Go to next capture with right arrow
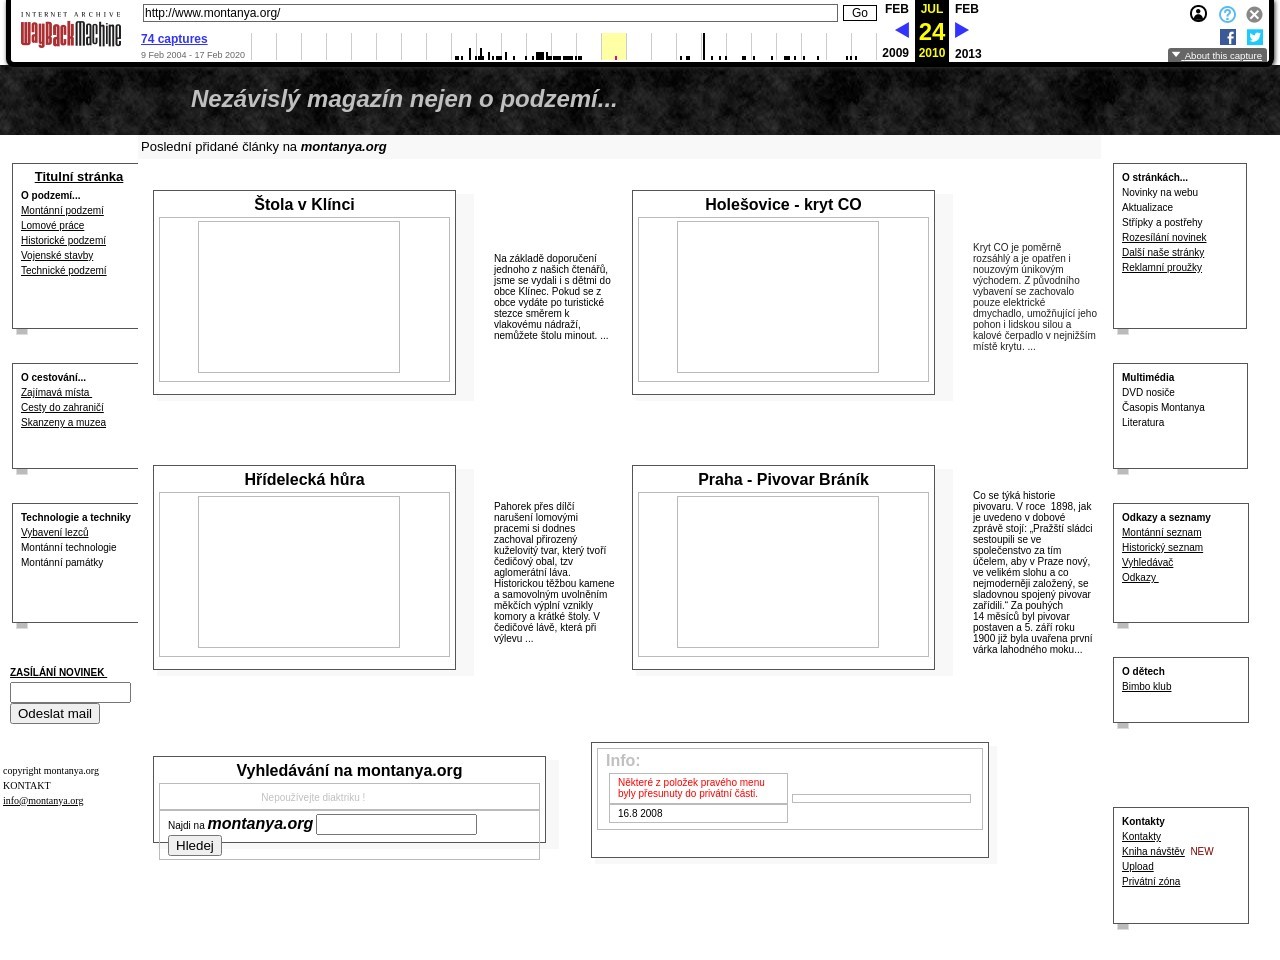The height and width of the screenshot is (960, 1280). coord(962,31)
